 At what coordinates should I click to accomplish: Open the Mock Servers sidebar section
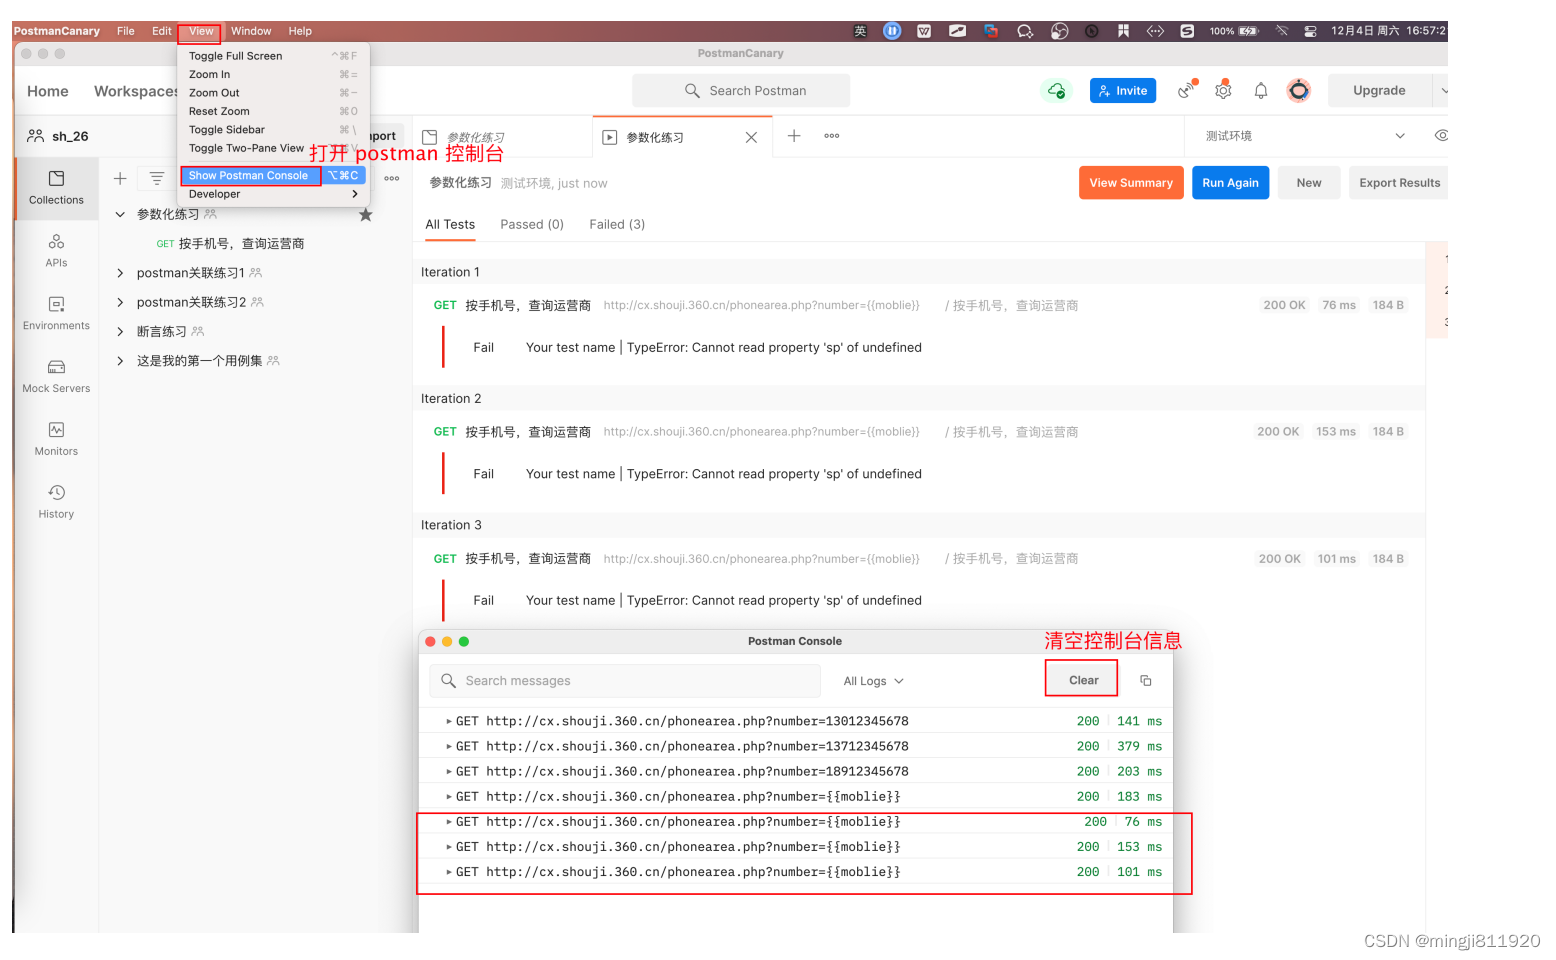point(56,376)
